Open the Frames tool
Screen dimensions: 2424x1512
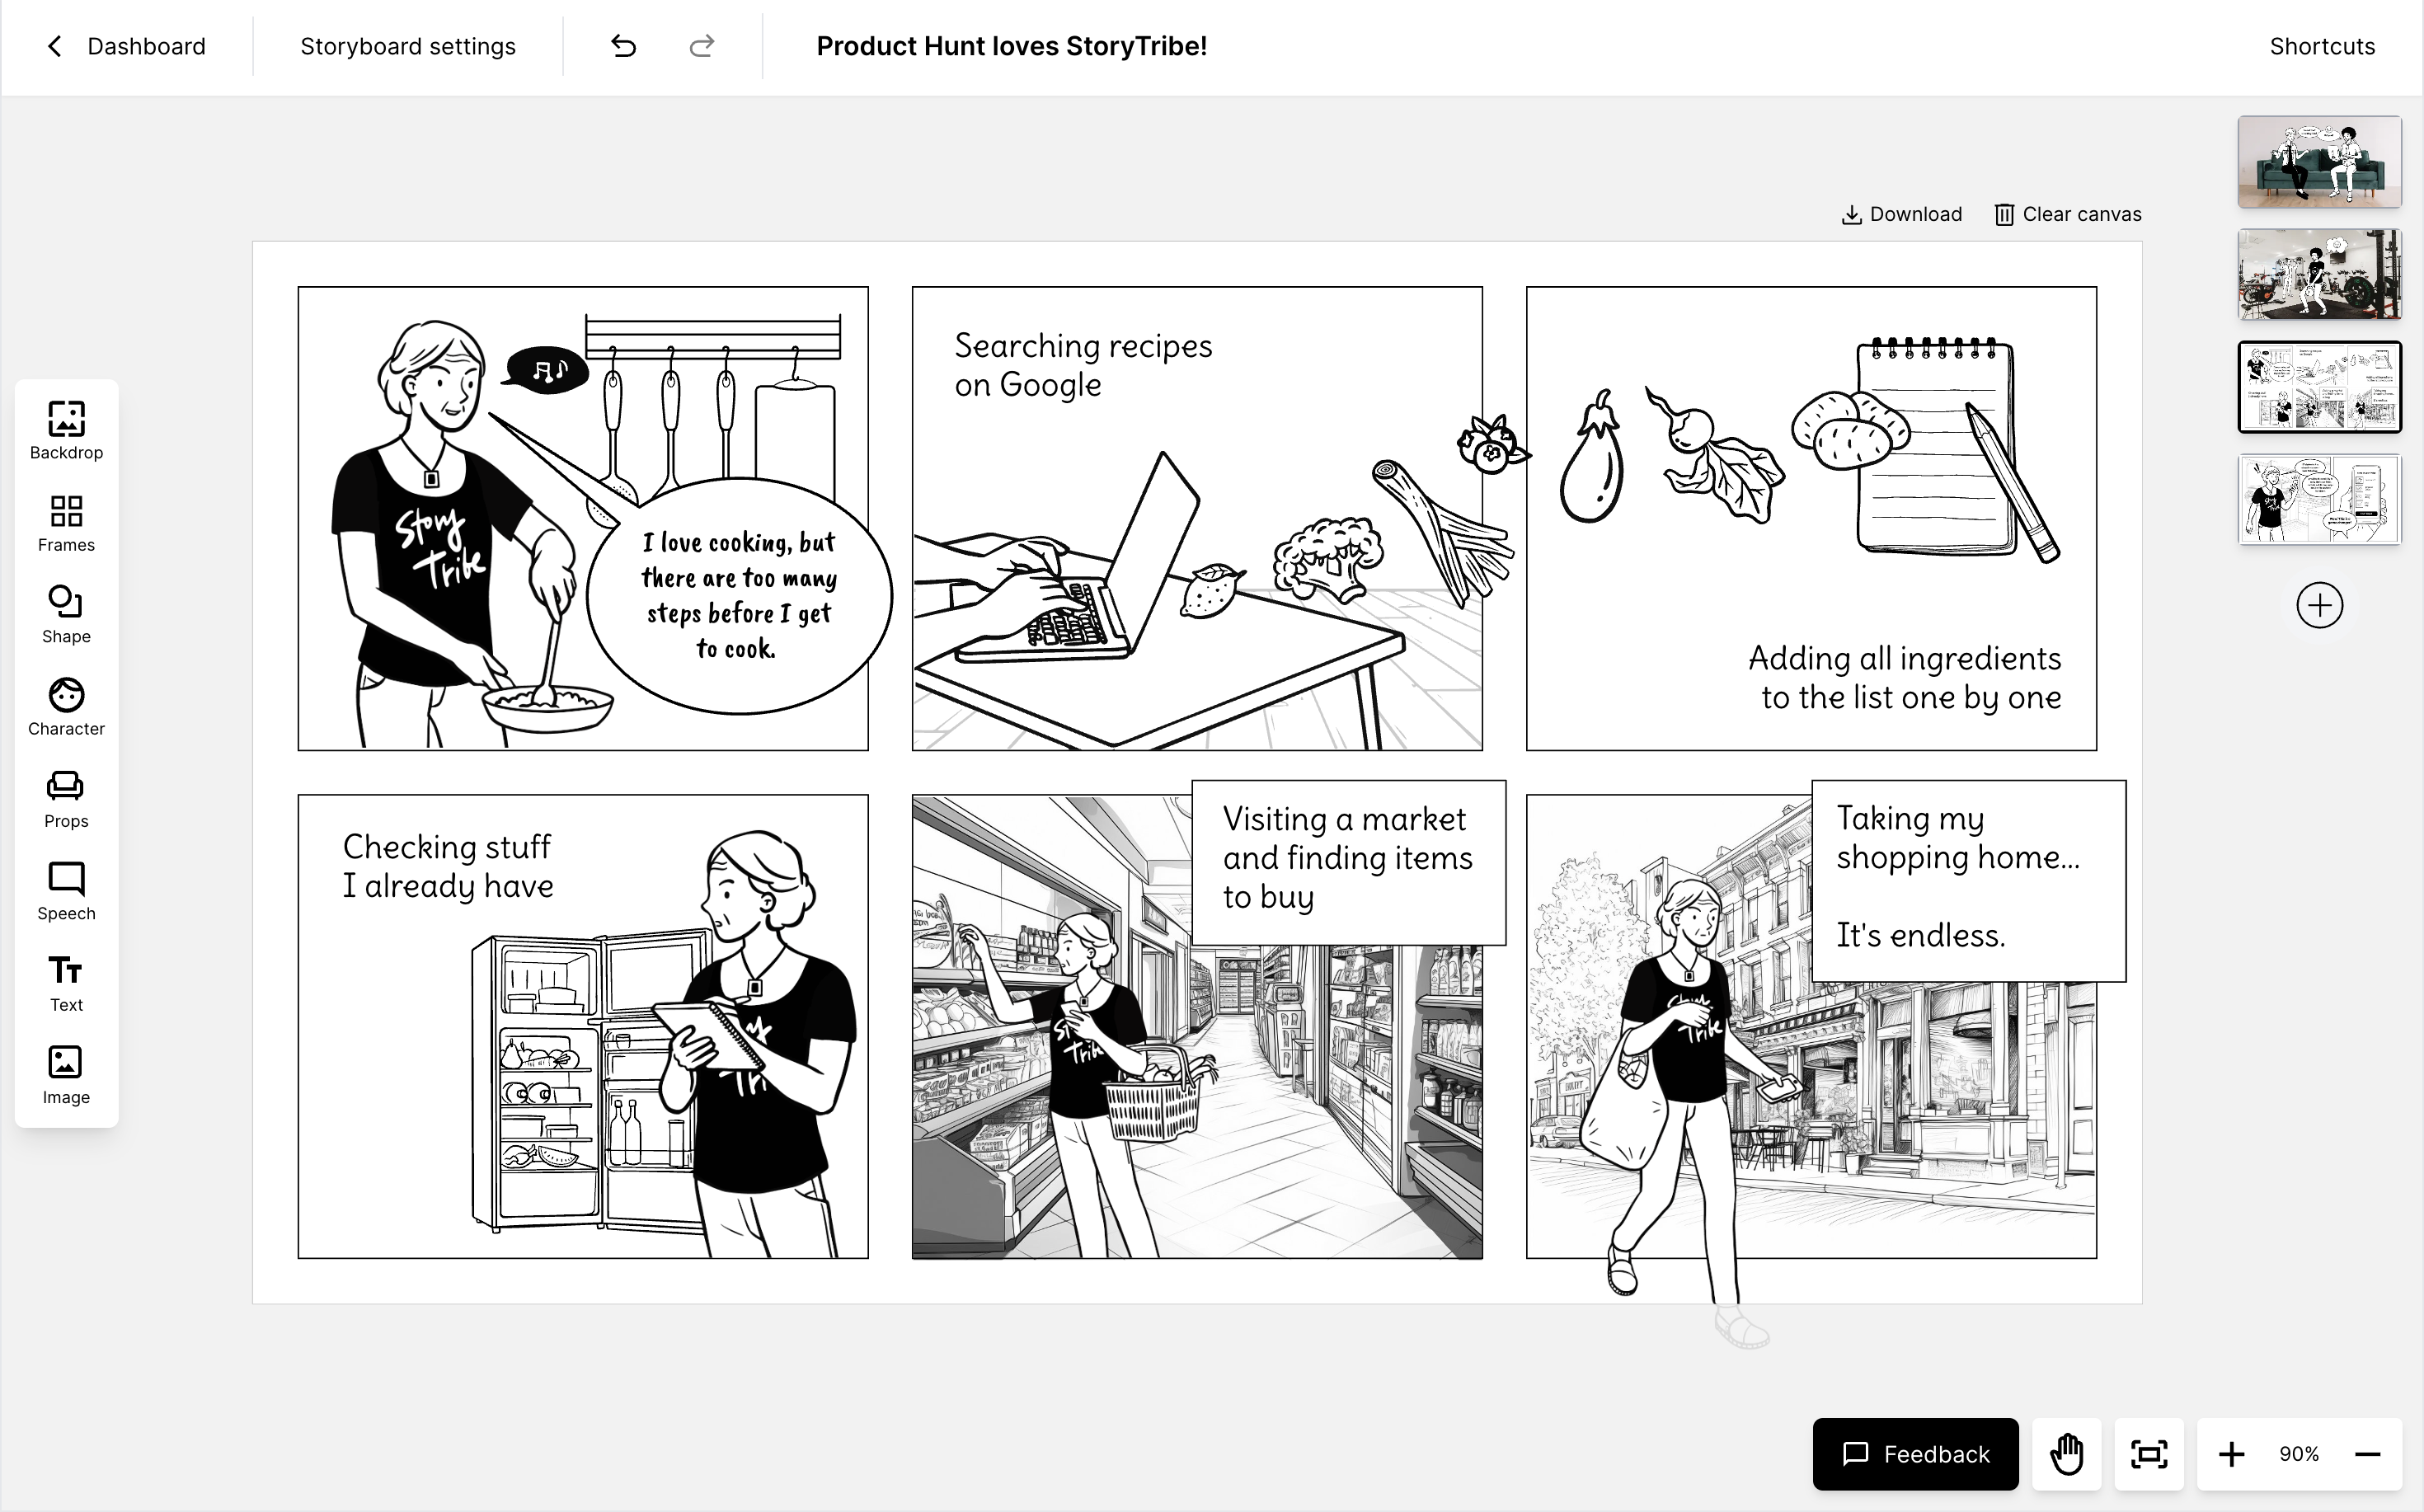[66, 523]
